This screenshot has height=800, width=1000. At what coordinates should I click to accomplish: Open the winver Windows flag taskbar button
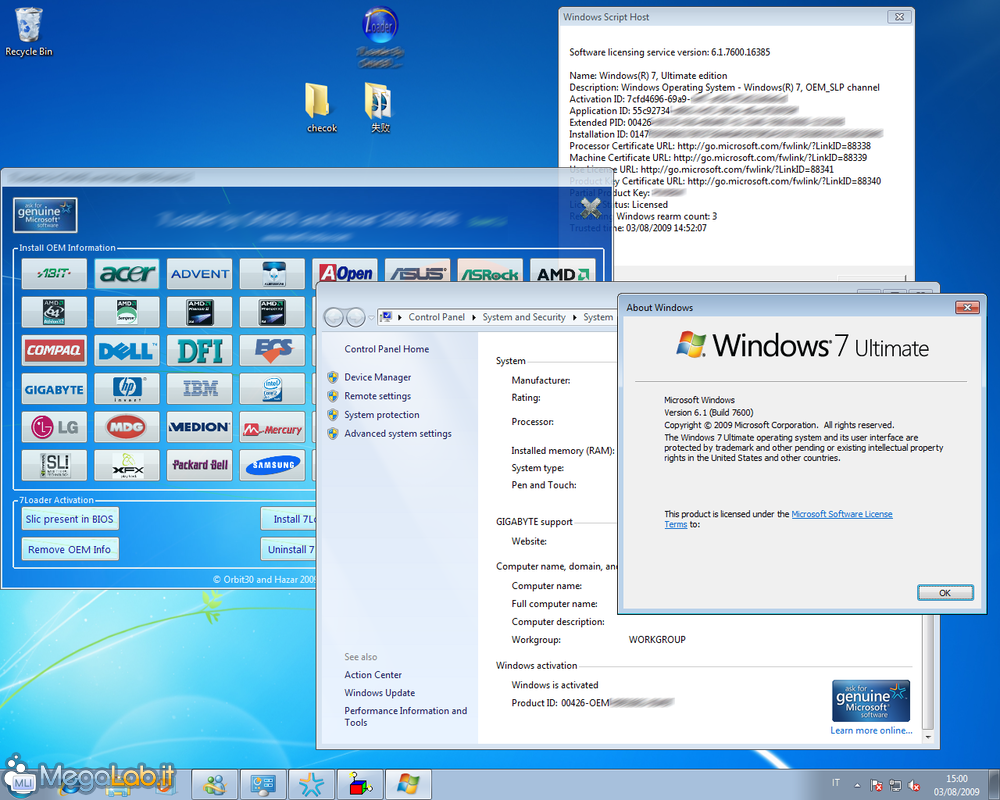[408, 784]
